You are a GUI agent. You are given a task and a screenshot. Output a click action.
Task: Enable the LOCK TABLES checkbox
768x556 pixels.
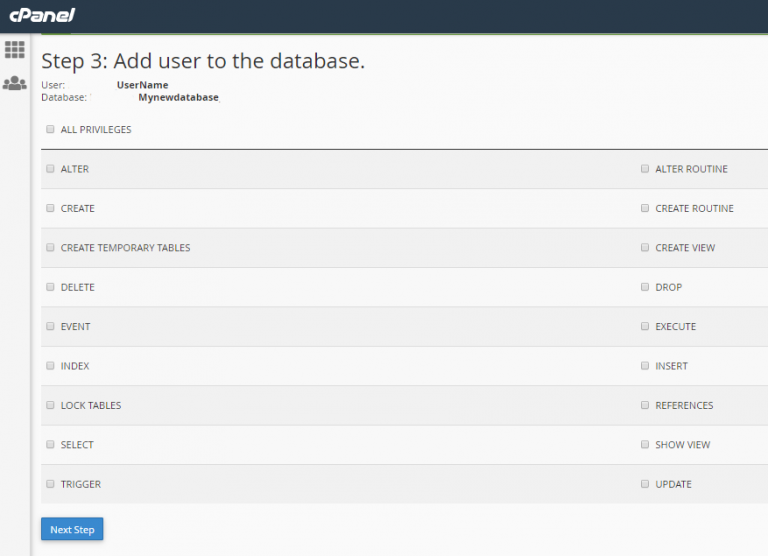tap(50, 405)
